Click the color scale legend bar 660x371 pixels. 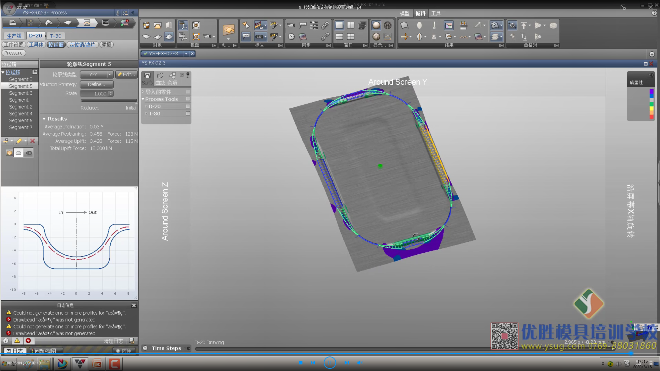tap(652, 104)
